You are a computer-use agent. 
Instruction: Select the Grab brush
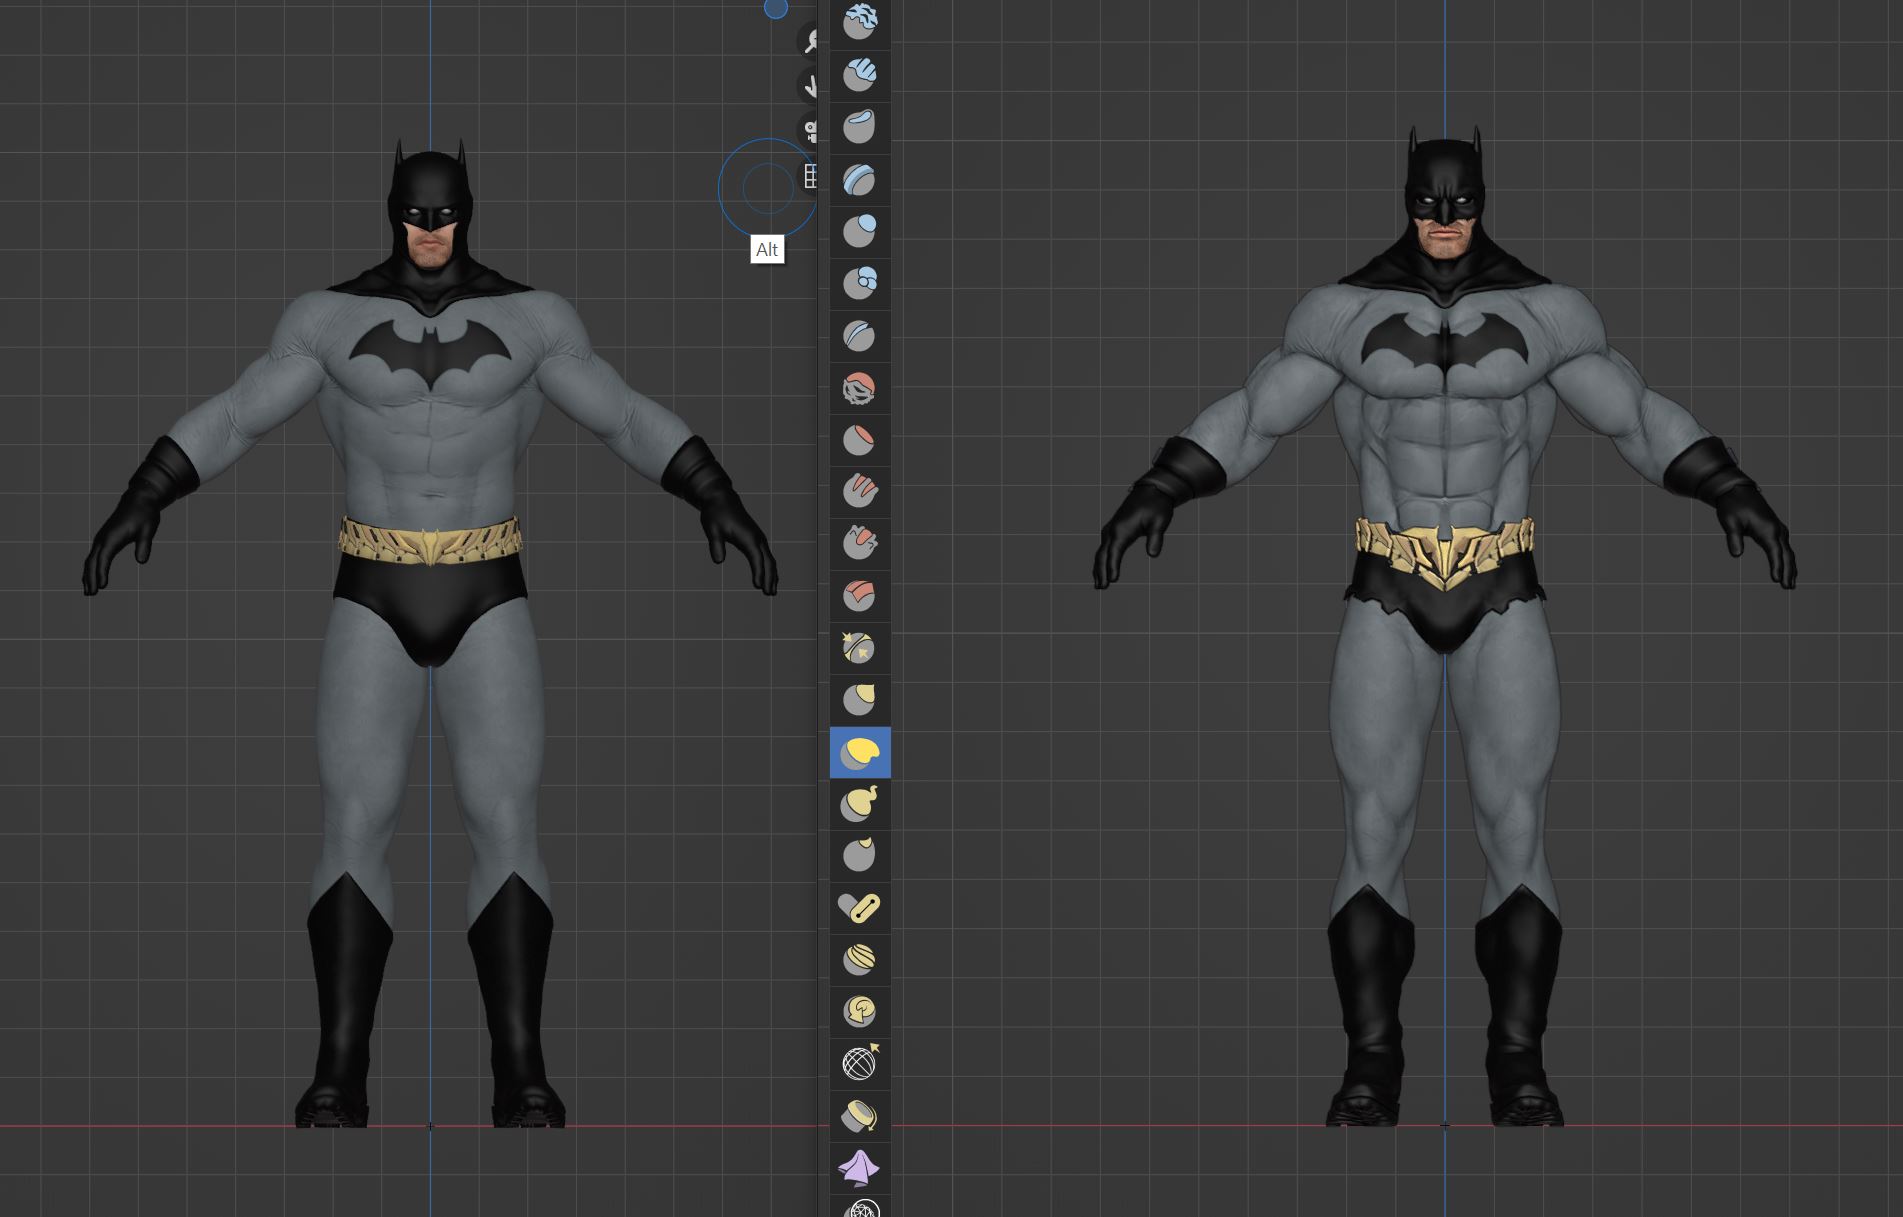point(859,700)
